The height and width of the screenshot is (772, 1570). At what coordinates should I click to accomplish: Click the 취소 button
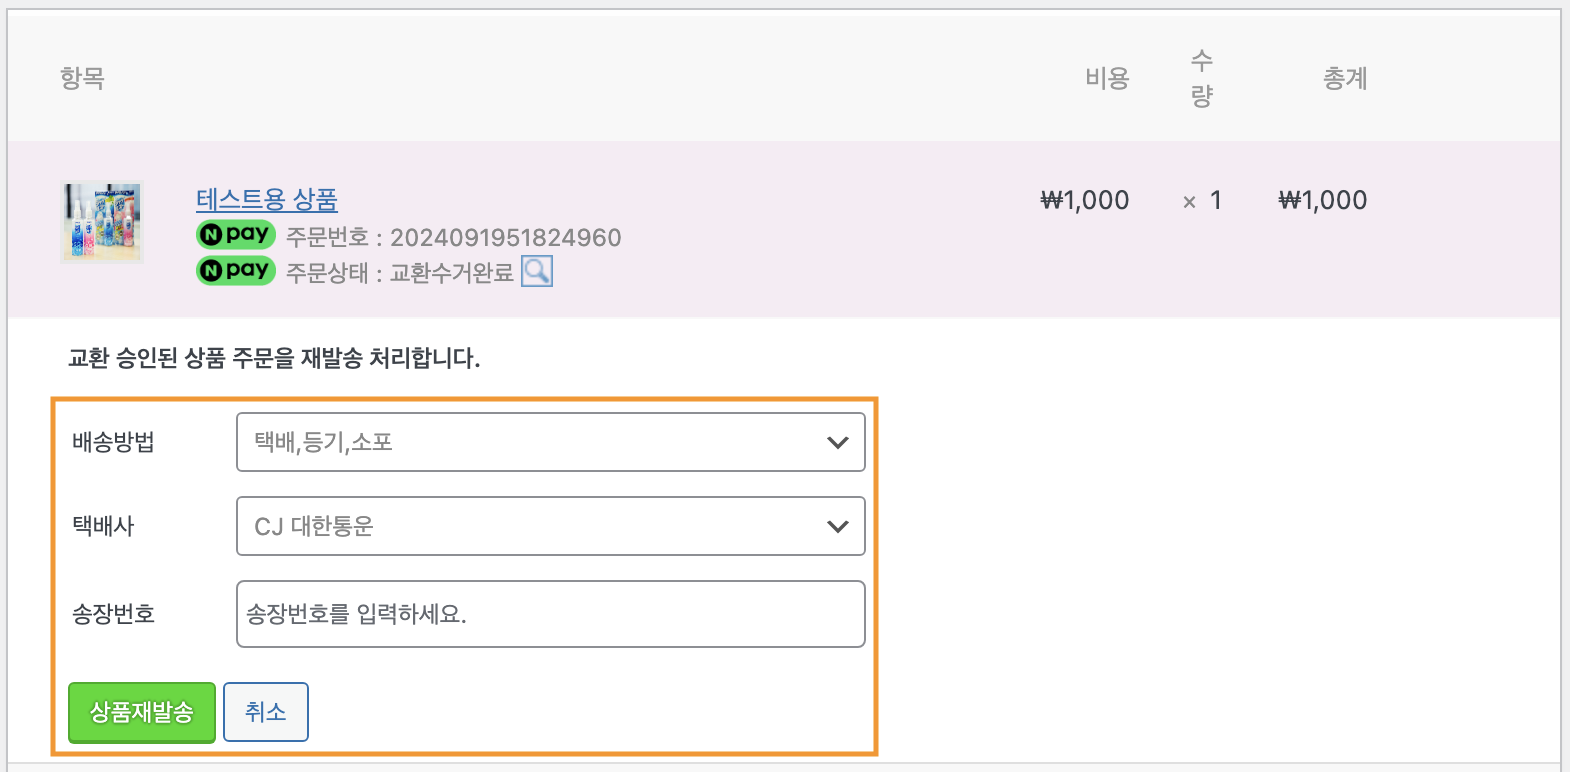click(266, 712)
